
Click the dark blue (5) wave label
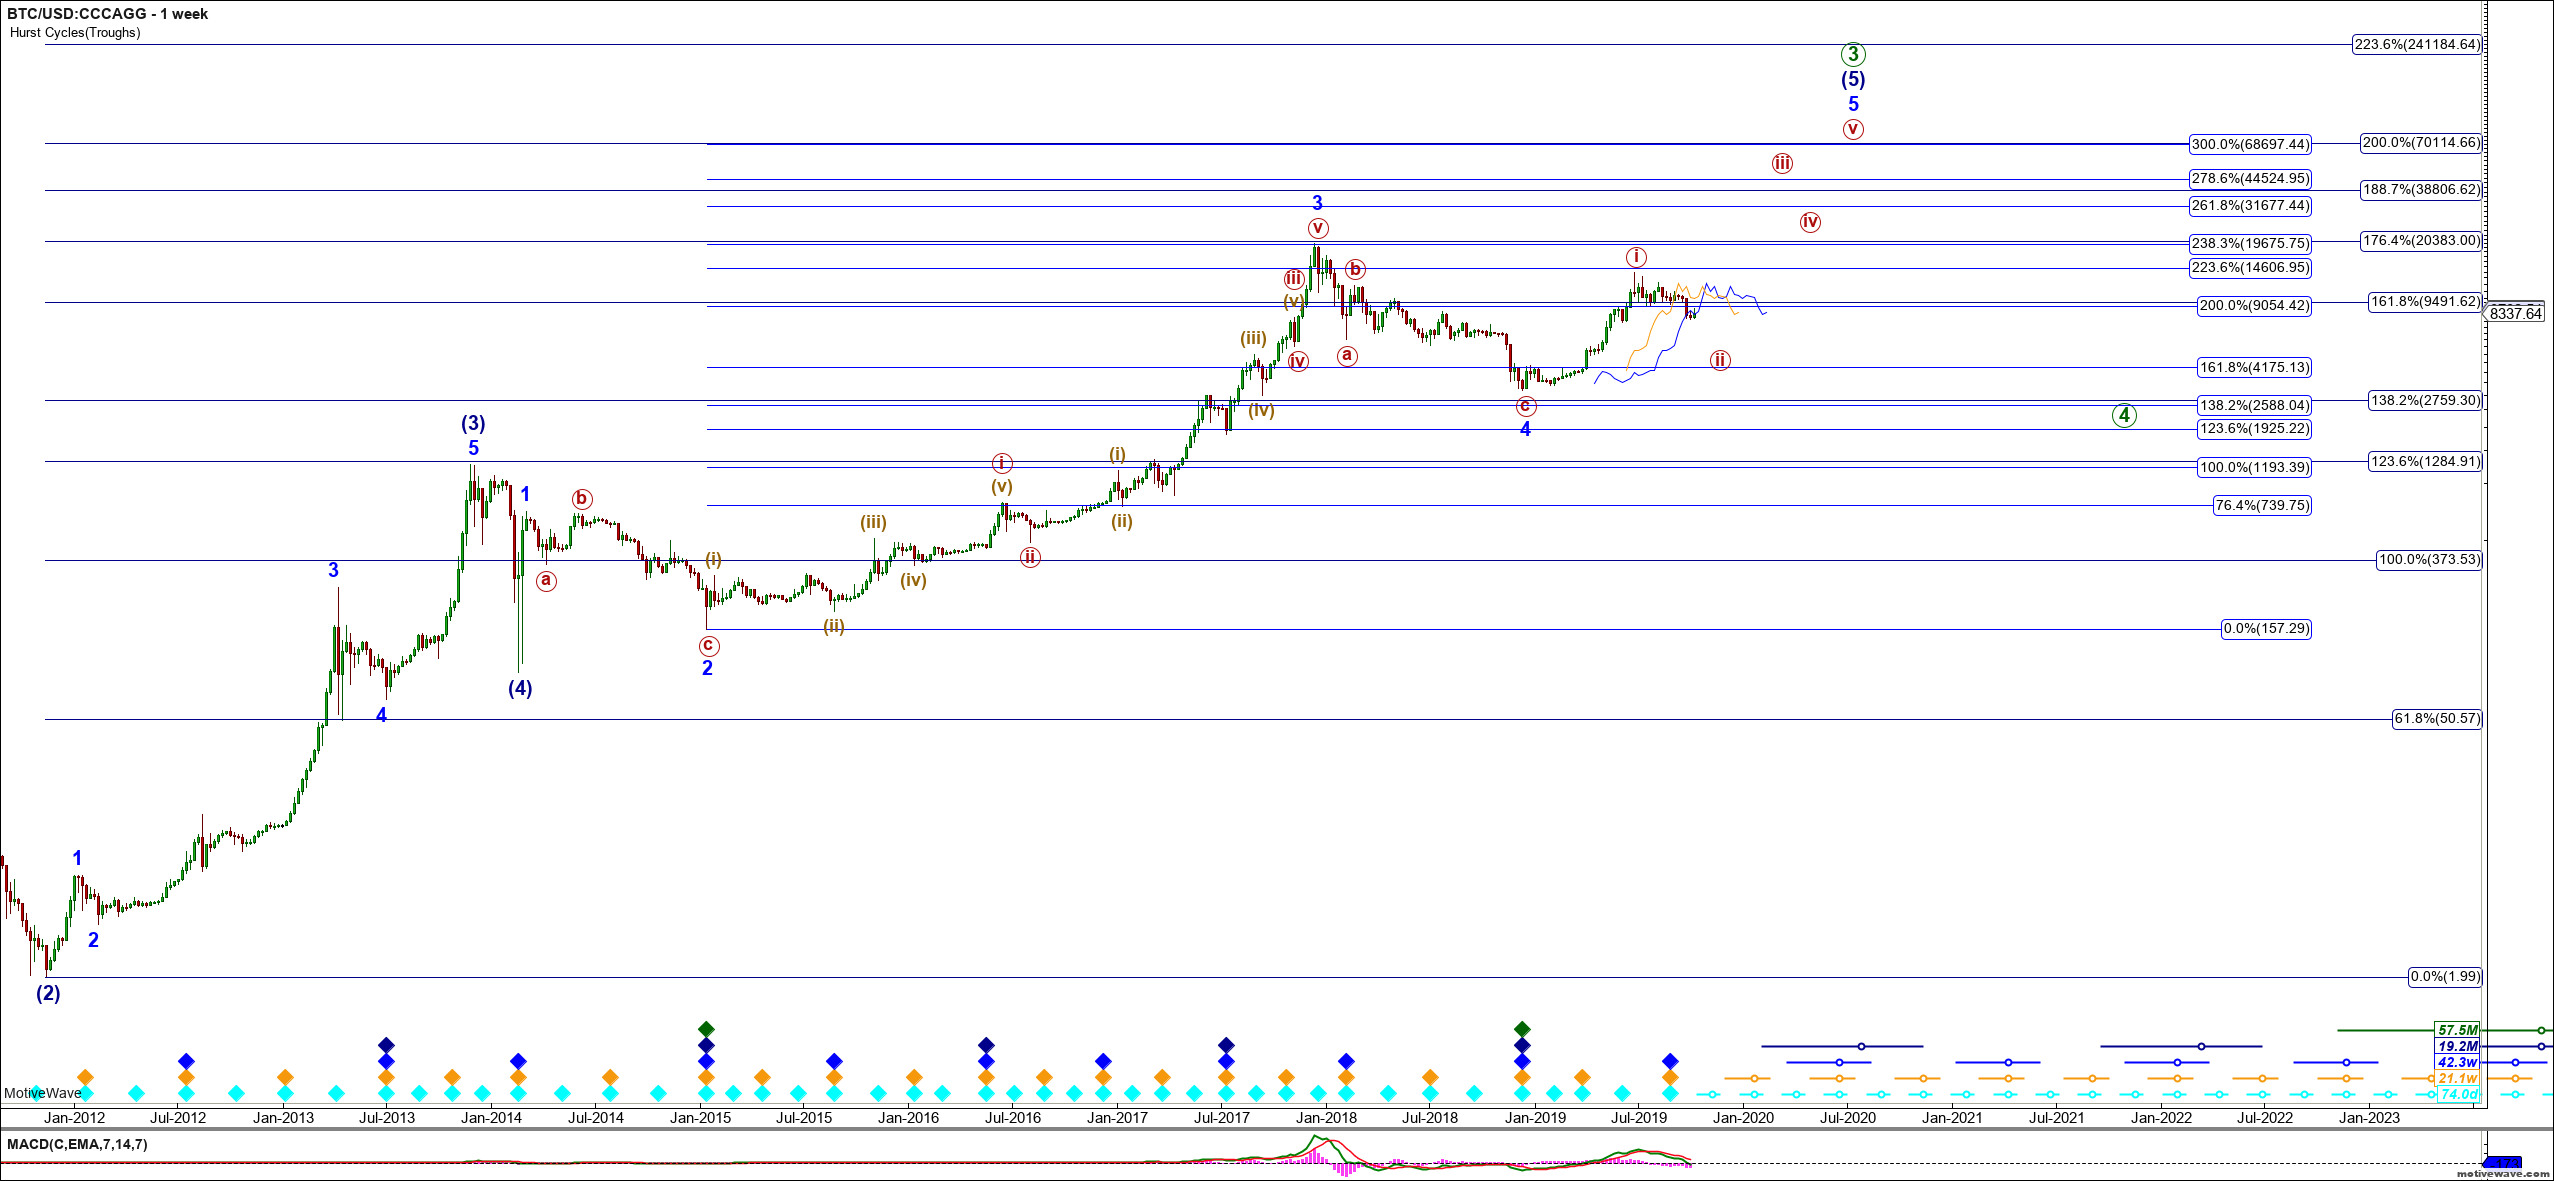coord(1853,79)
